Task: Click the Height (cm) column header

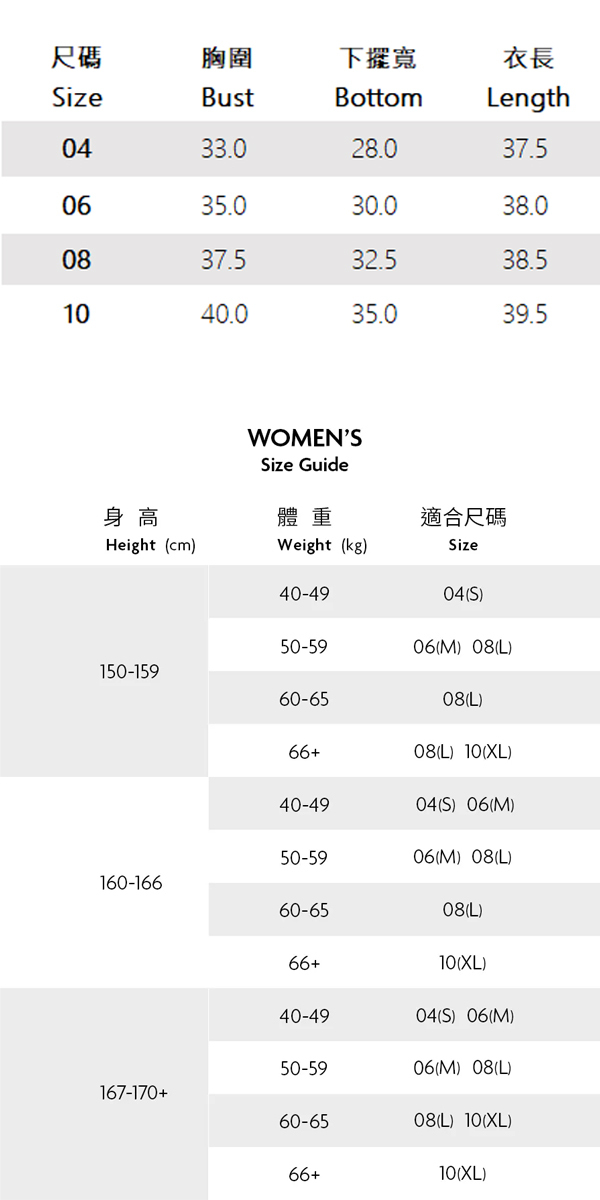Action: 150,545
